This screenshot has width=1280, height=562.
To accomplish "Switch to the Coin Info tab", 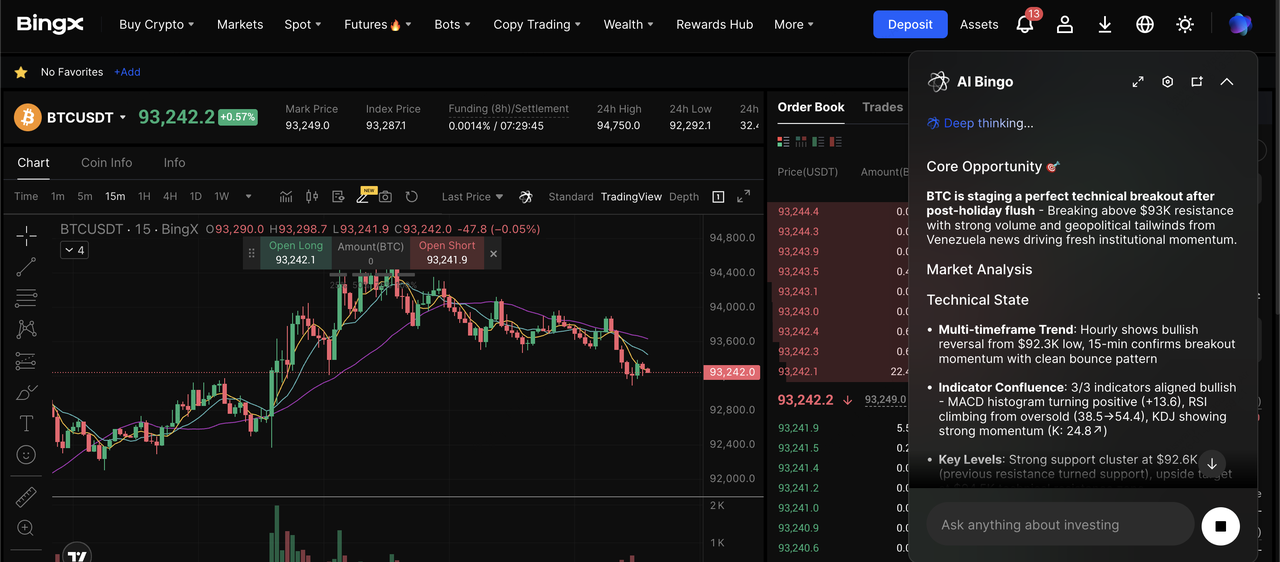I will pyautogui.click(x=107, y=163).
